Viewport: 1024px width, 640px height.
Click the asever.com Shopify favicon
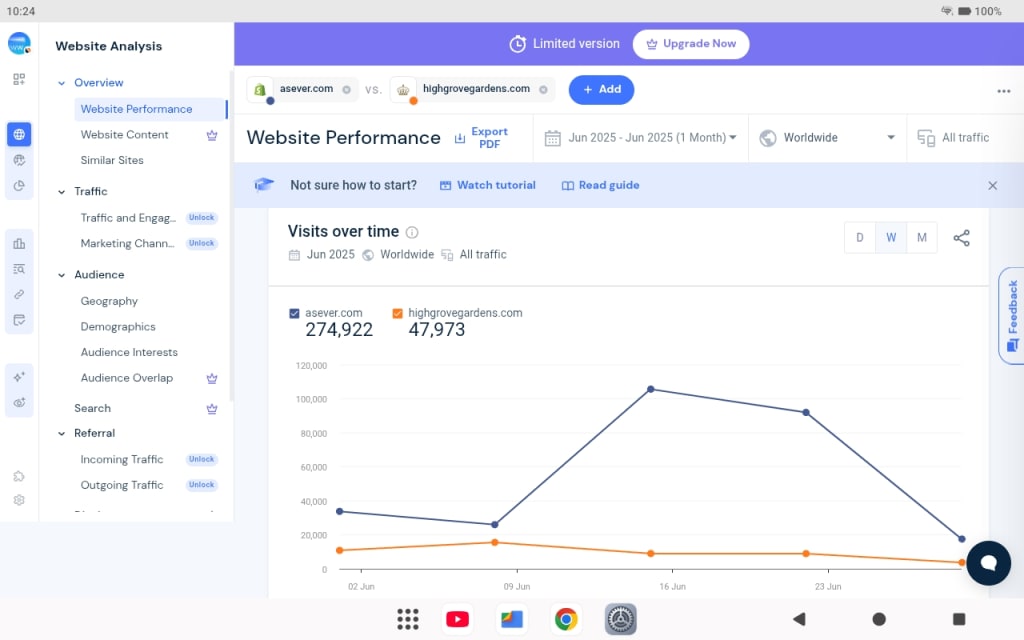[260, 89]
